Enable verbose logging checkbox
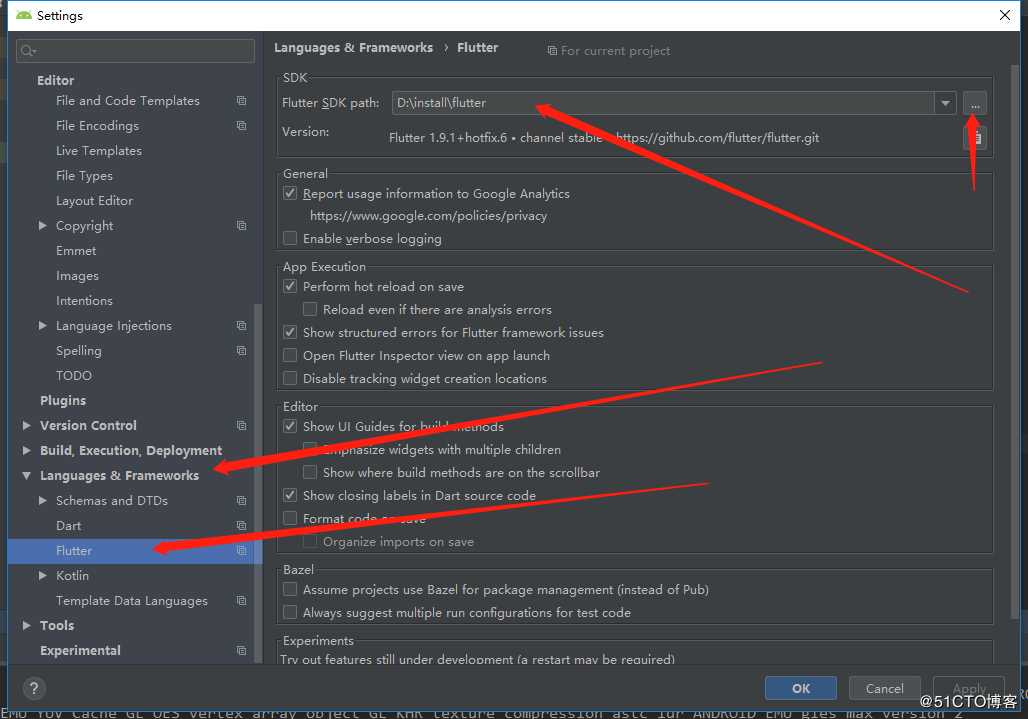Screen dimensions: 1028x719 point(290,239)
